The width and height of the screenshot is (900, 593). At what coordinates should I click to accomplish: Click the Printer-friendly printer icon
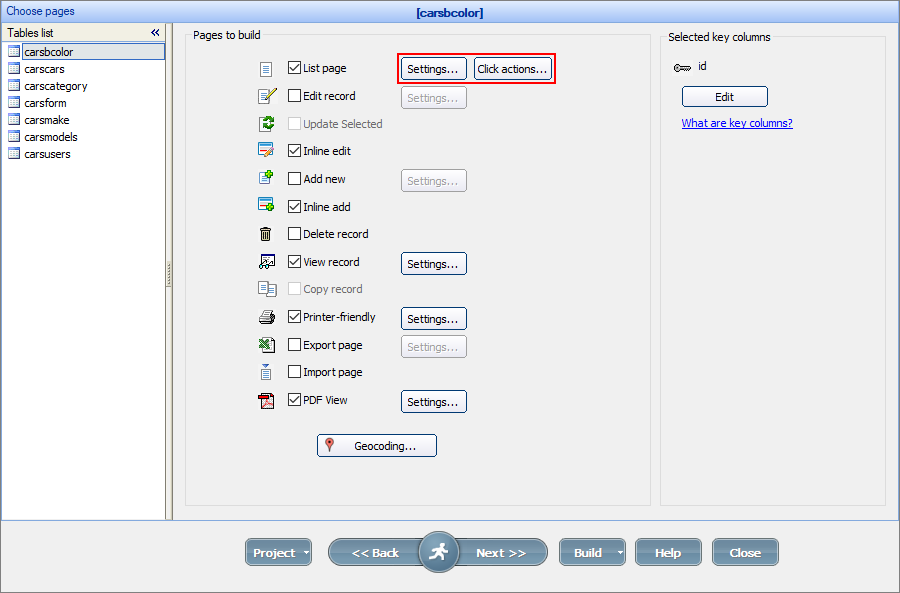click(x=267, y=316)
